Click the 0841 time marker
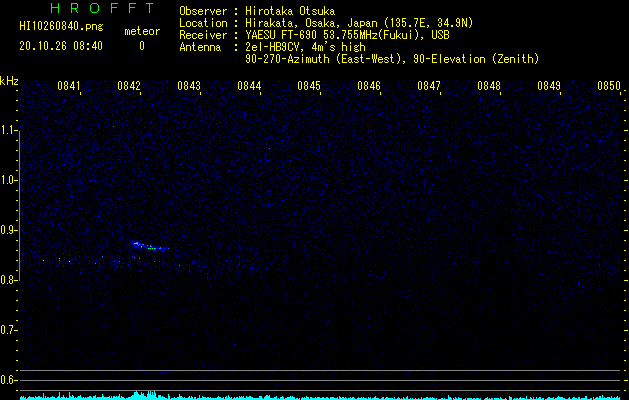The width and height of the screenshot is (629, 400). click(x=69, y=86)
